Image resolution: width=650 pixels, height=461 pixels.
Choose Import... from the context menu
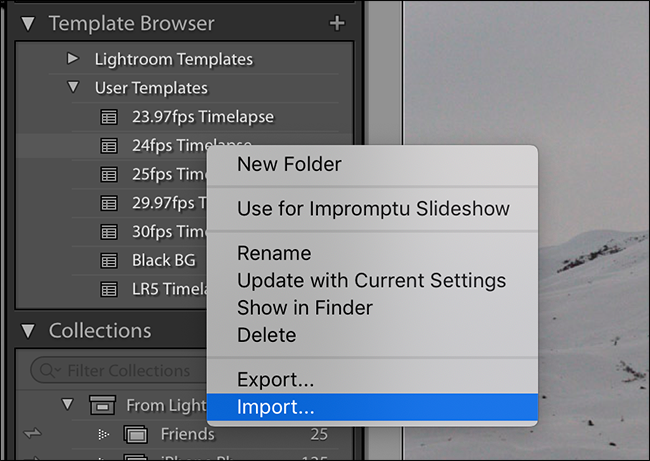[275, 408]
